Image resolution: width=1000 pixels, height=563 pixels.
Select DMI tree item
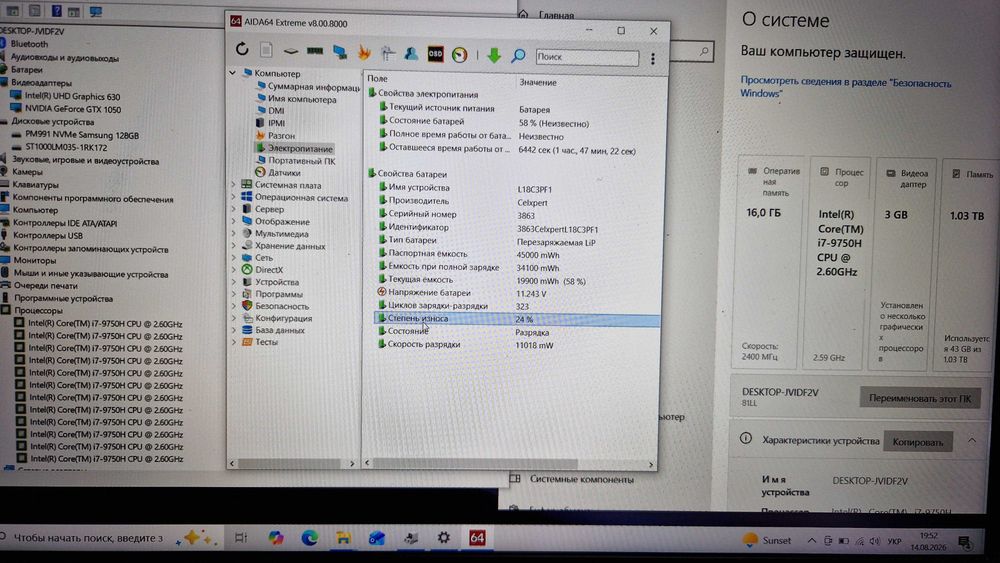[270, 111]
